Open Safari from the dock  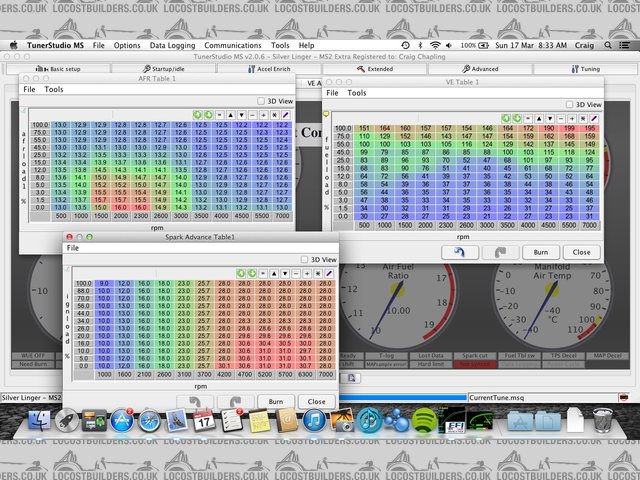149,421
